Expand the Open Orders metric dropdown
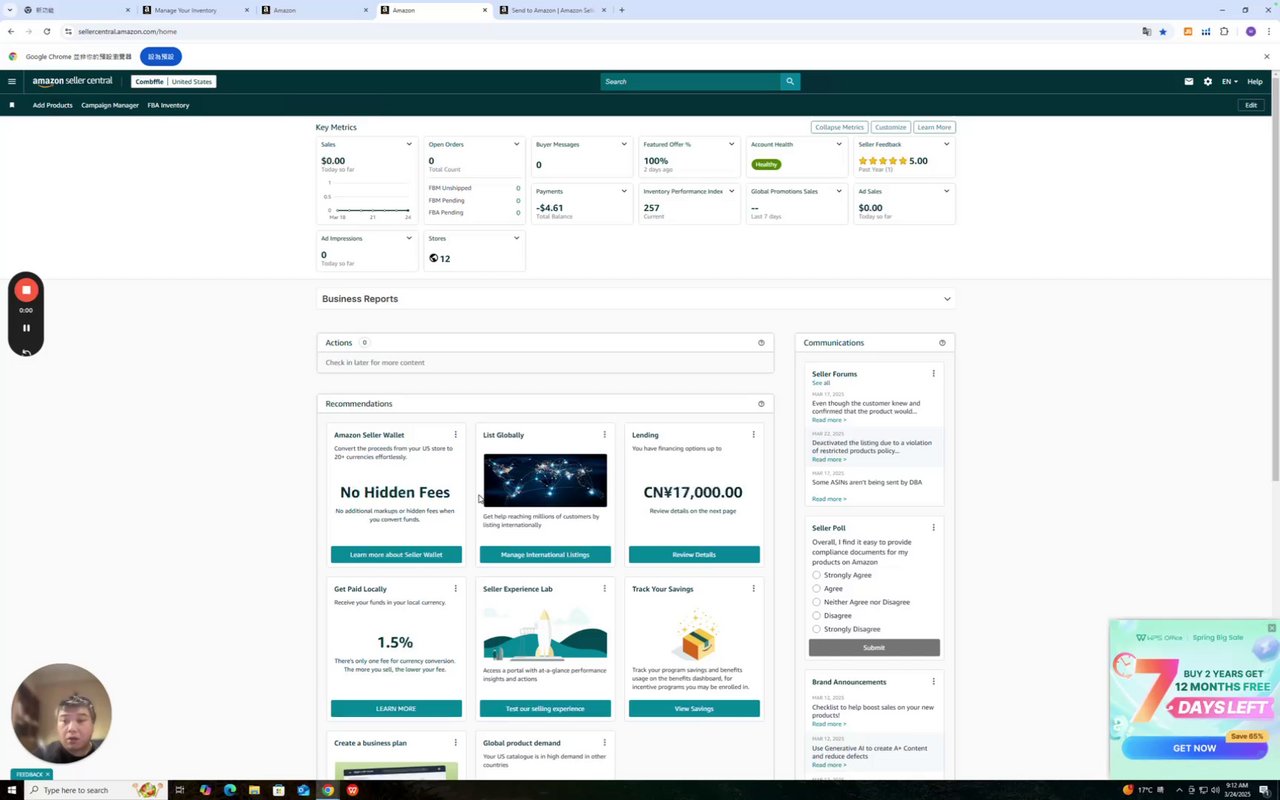The height and width of the screenshot is (800, 1280). pos(516,144)
